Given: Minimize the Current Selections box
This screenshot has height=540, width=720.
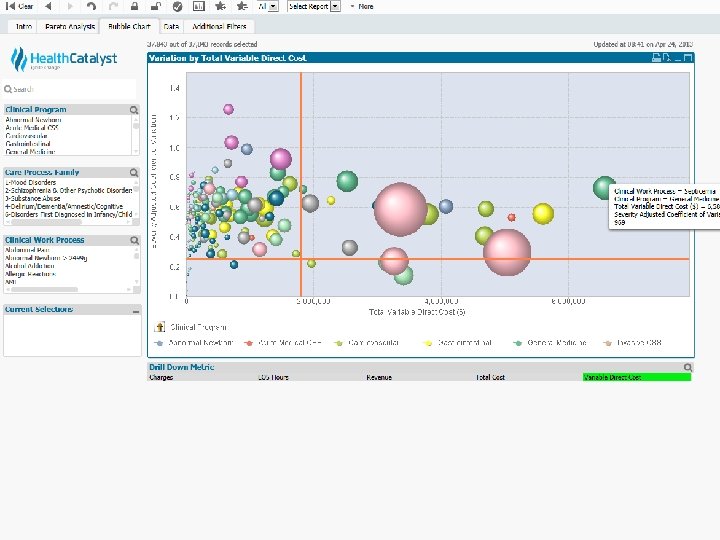Looking at the screenshot, I should point(136,310).
